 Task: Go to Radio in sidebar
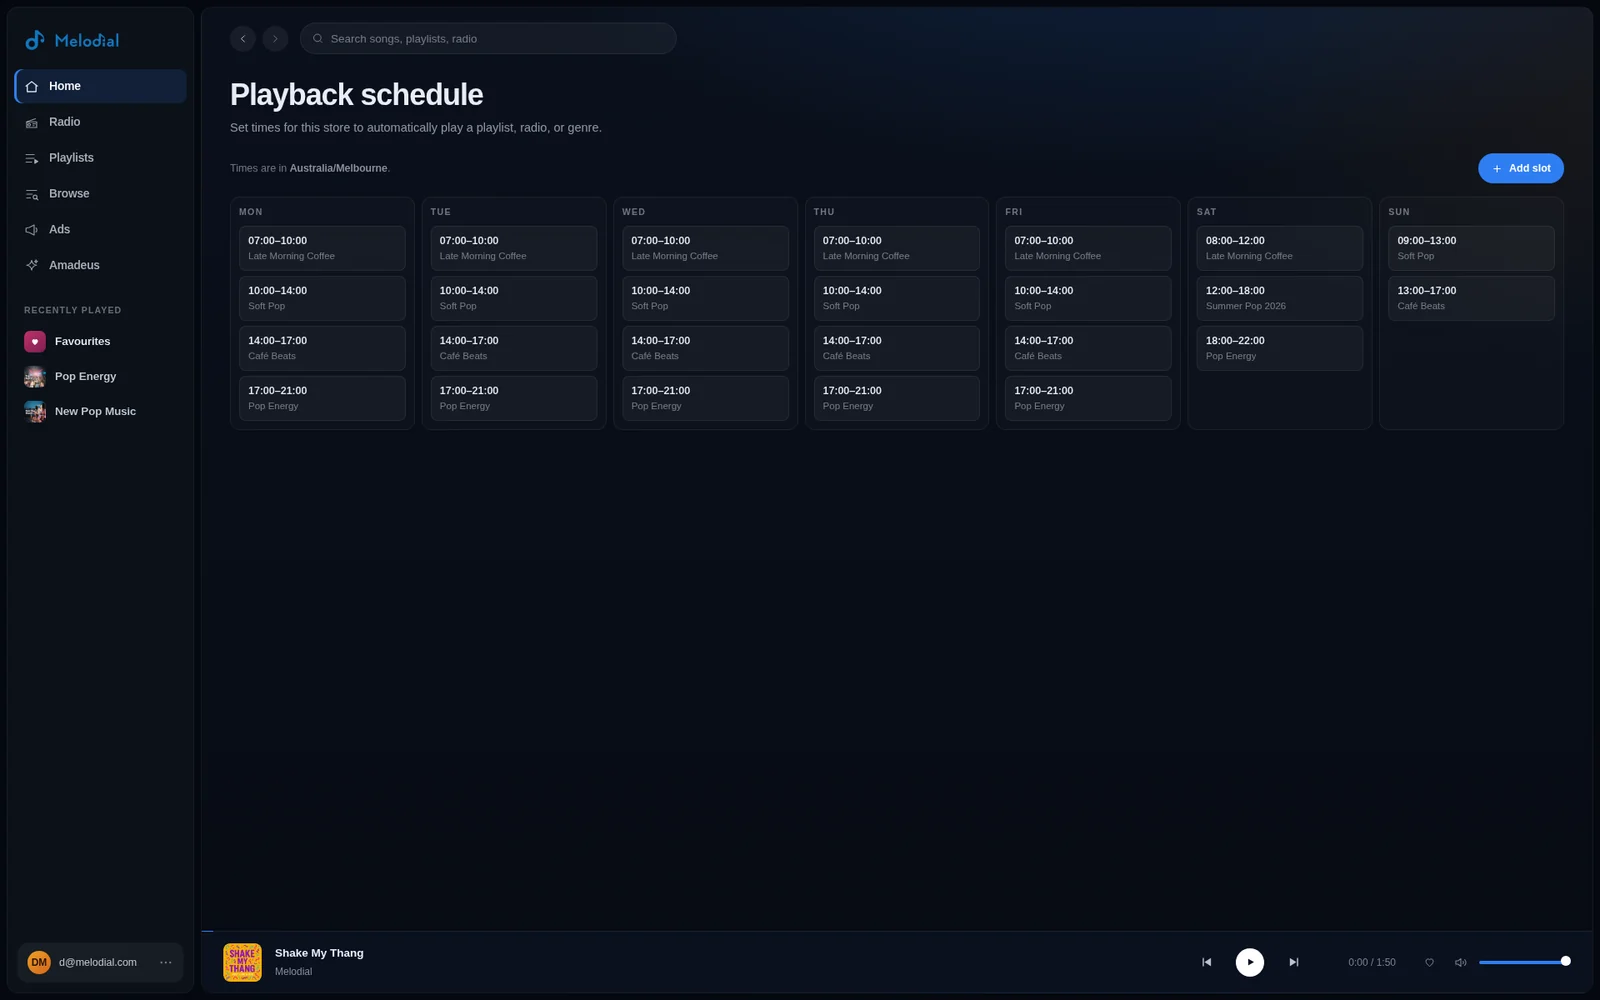(100, 122)
